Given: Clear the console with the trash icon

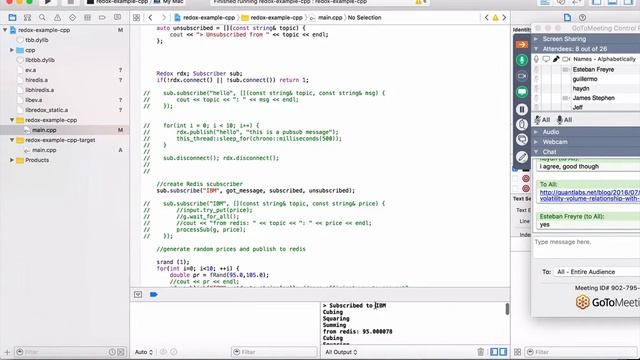Looking at the screenshot, I should click(481, 352).
